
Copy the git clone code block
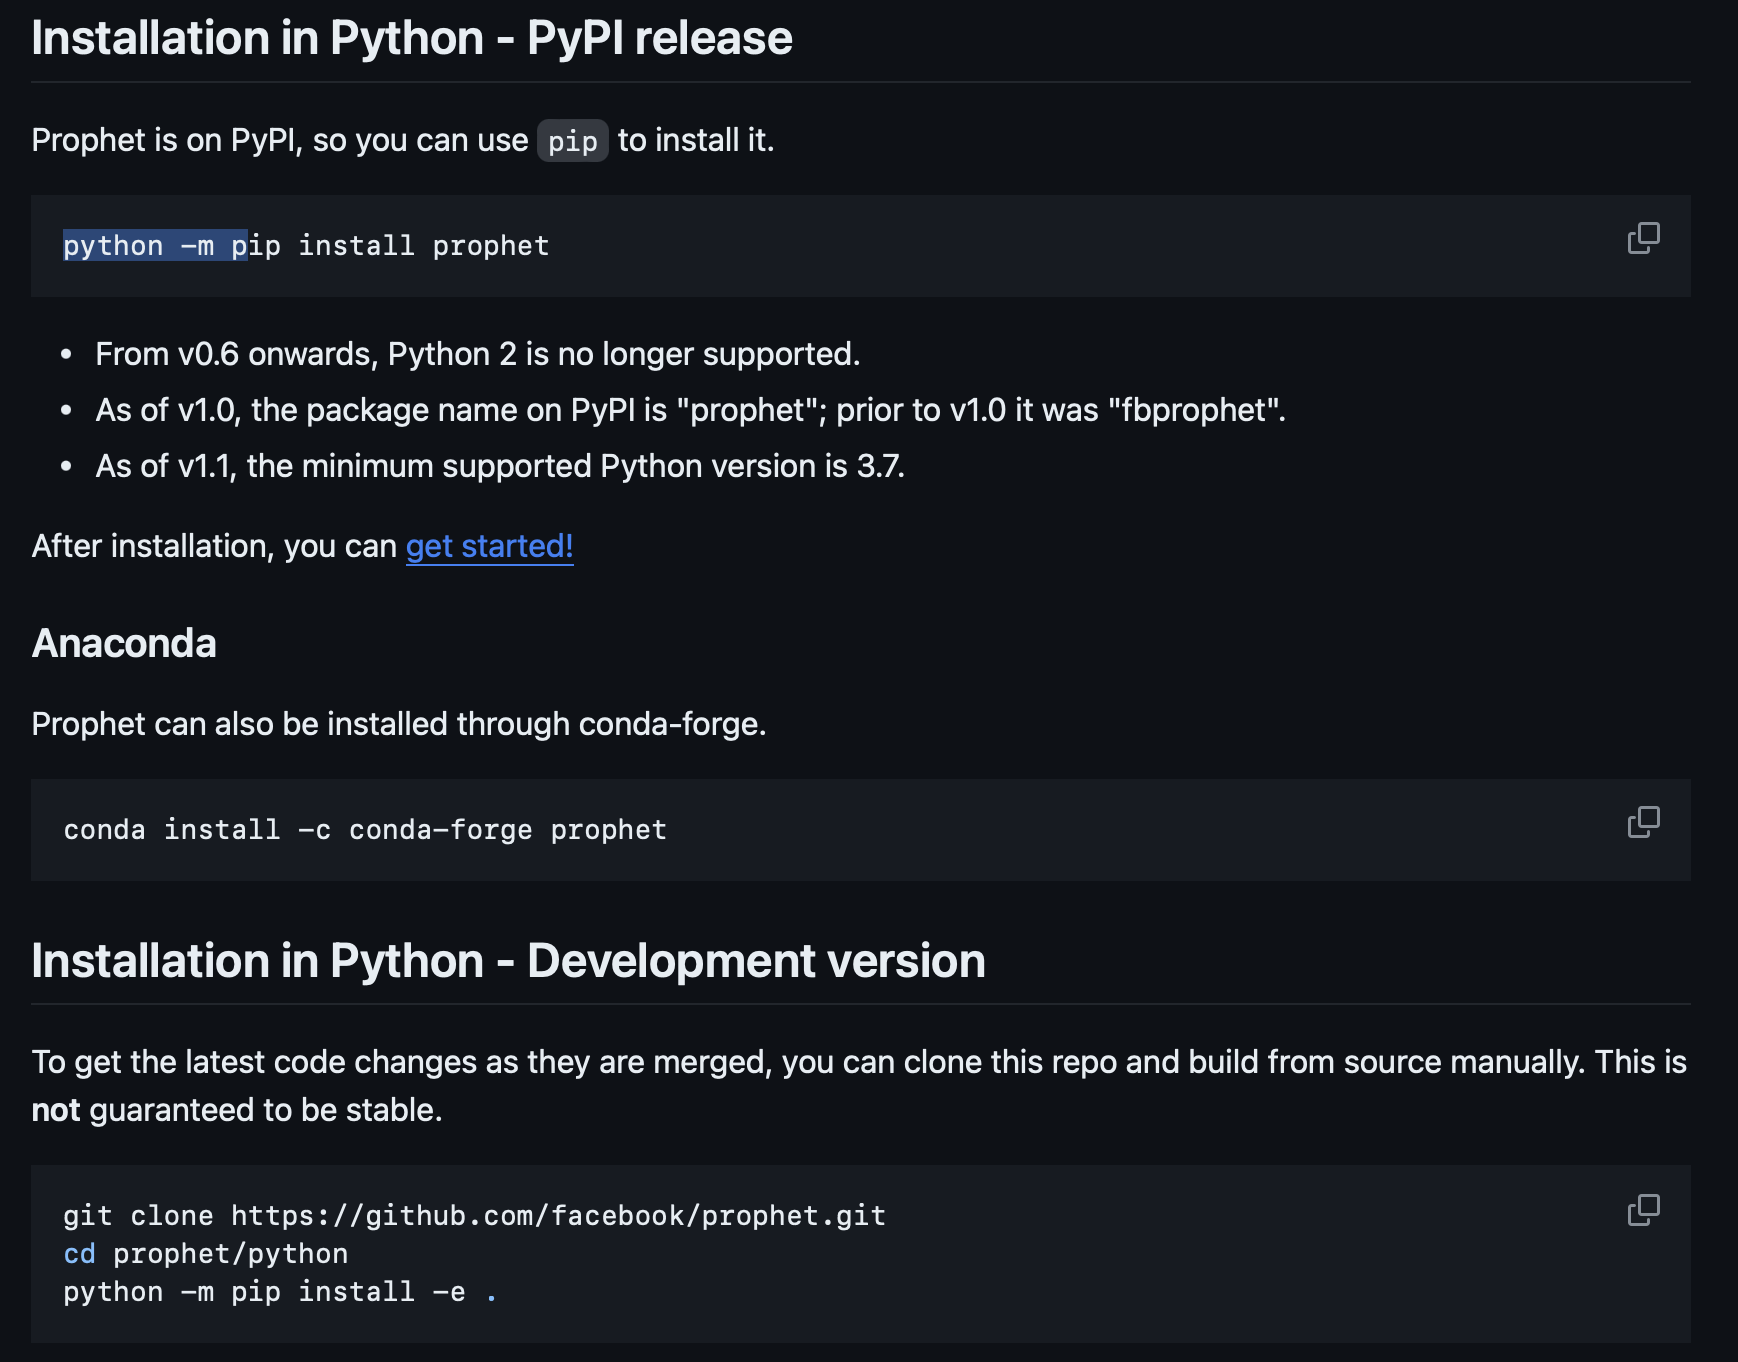point(1643,1210)
